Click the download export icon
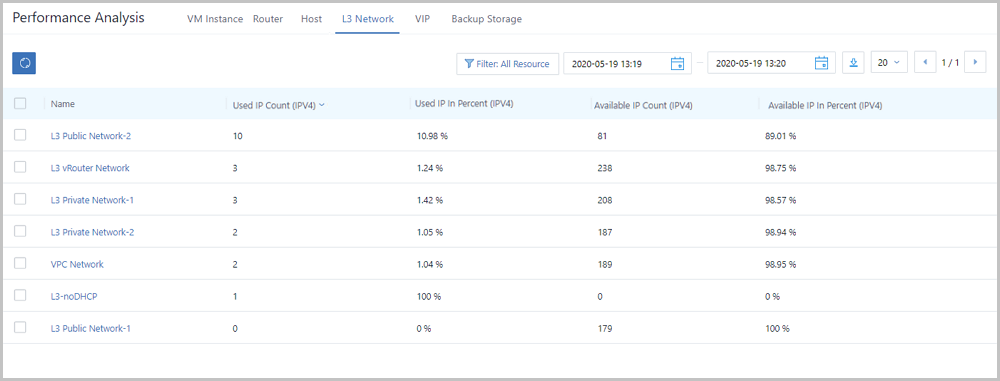Image resolution: width=1000 pixels, height=381 pixels. coord(853,63)
